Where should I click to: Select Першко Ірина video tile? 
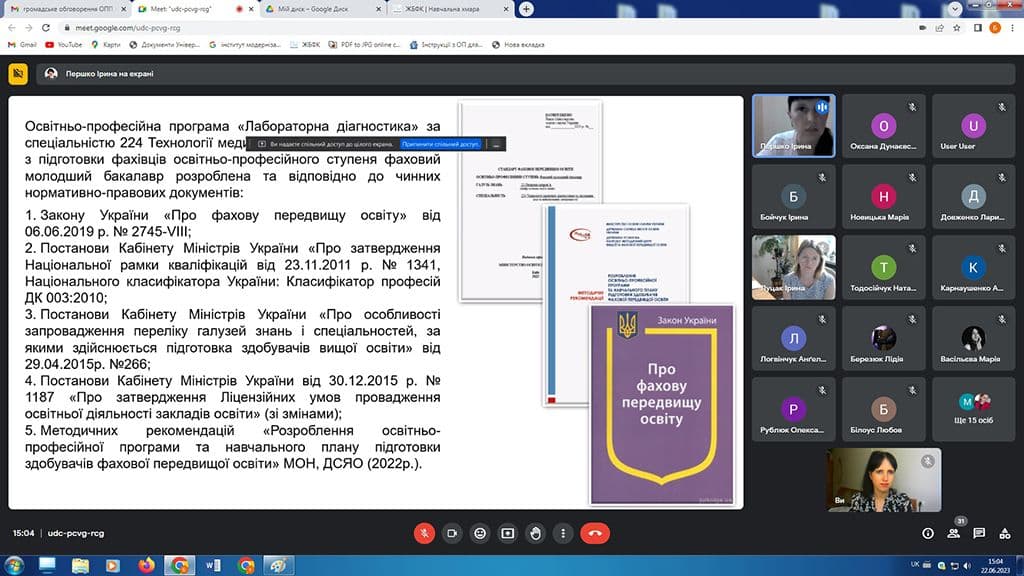point(793,125)
